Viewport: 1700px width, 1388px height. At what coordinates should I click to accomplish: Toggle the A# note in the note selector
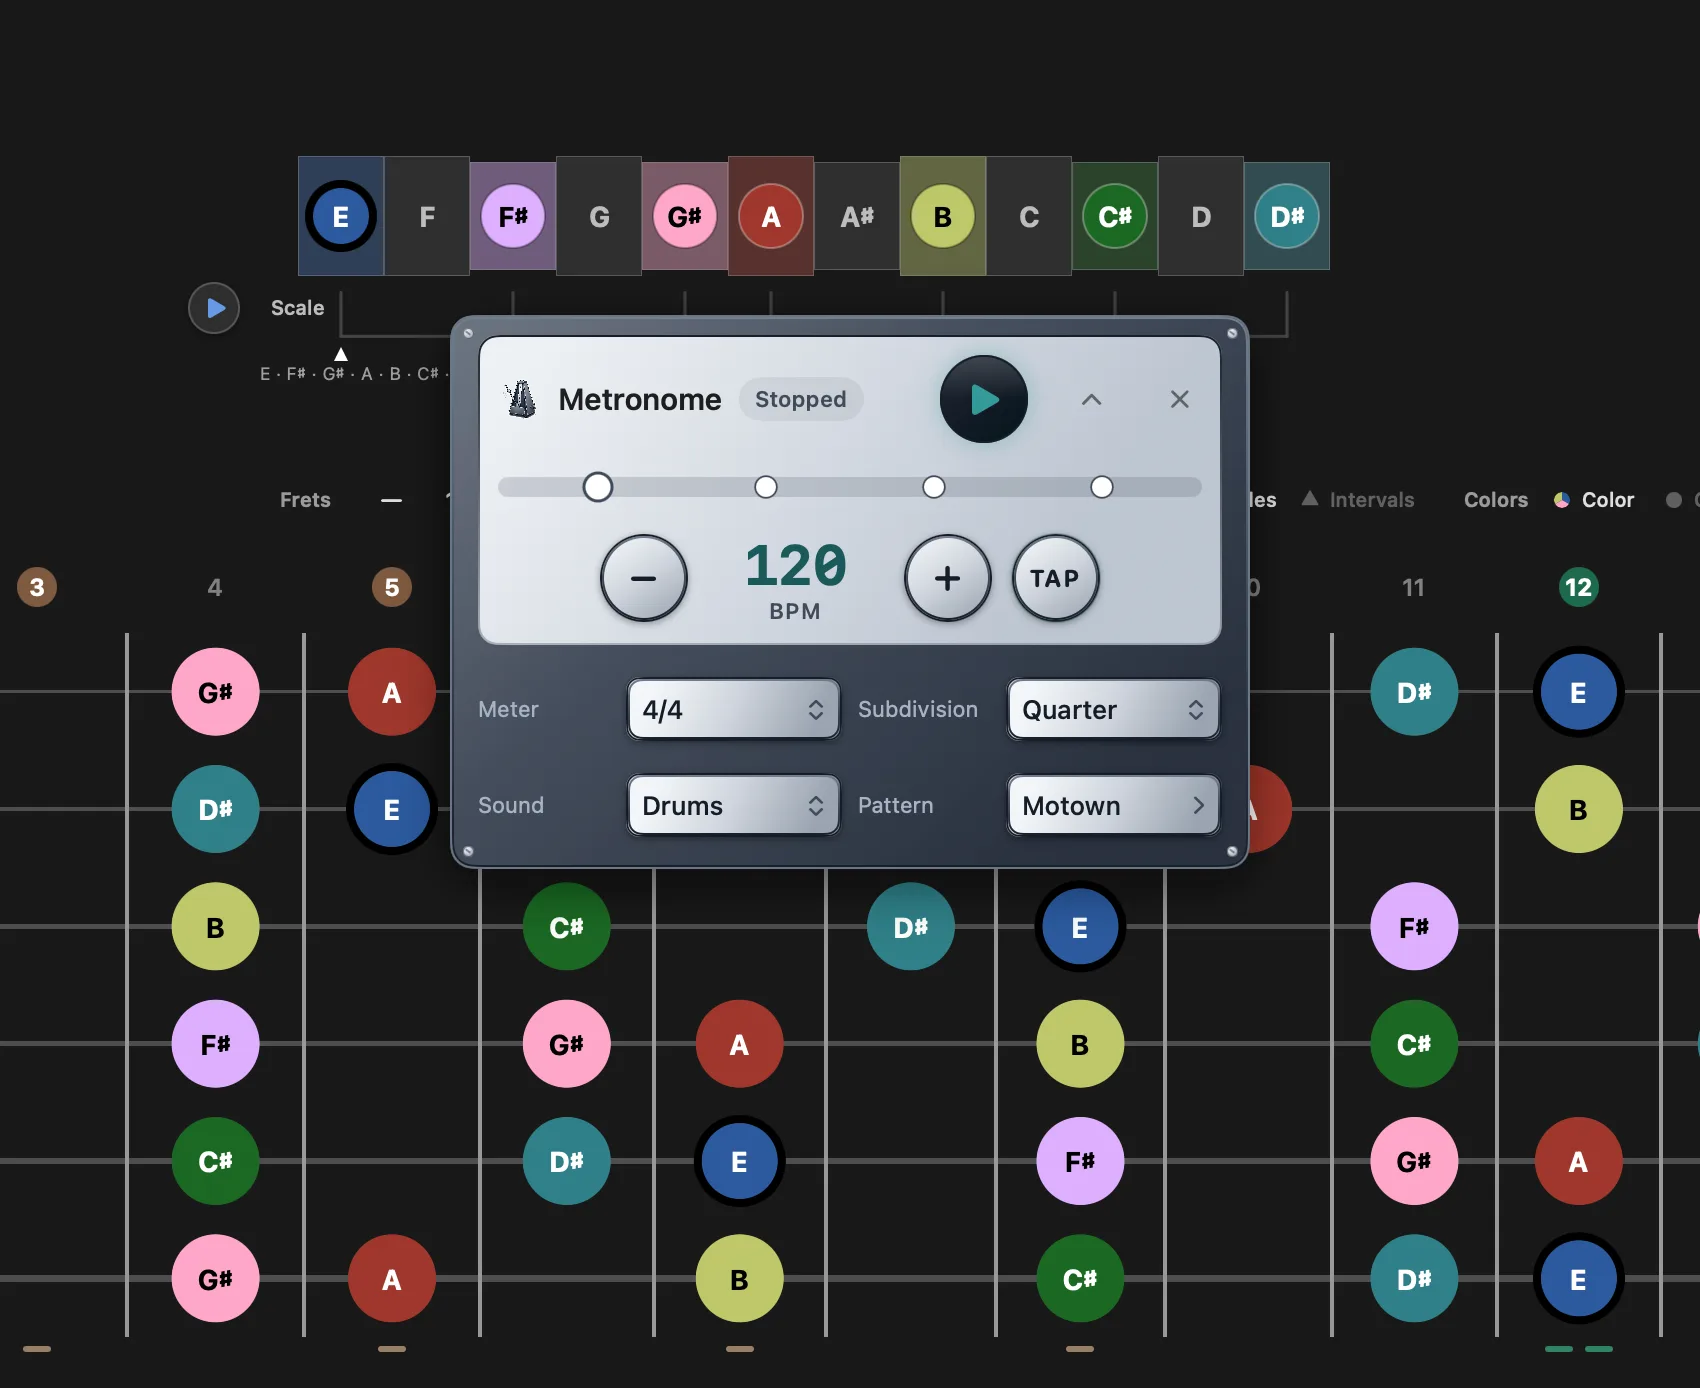click(x=857, y=216)
